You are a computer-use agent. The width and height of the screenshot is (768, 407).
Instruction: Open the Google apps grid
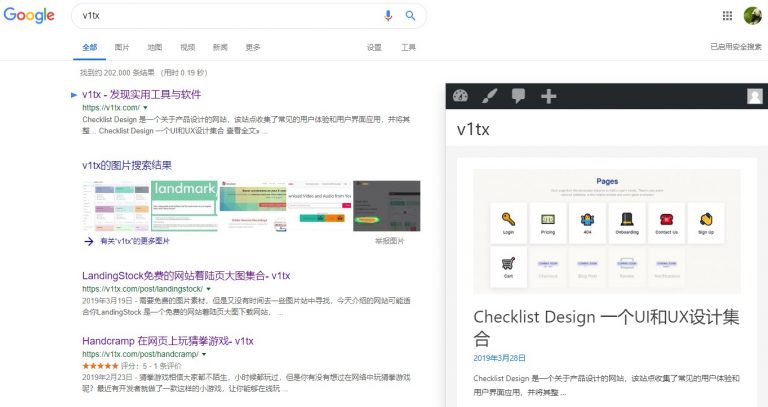tap(727, 16)
